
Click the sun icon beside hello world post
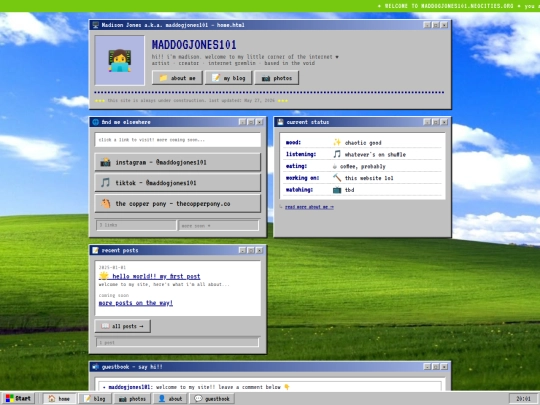(104, 276)
